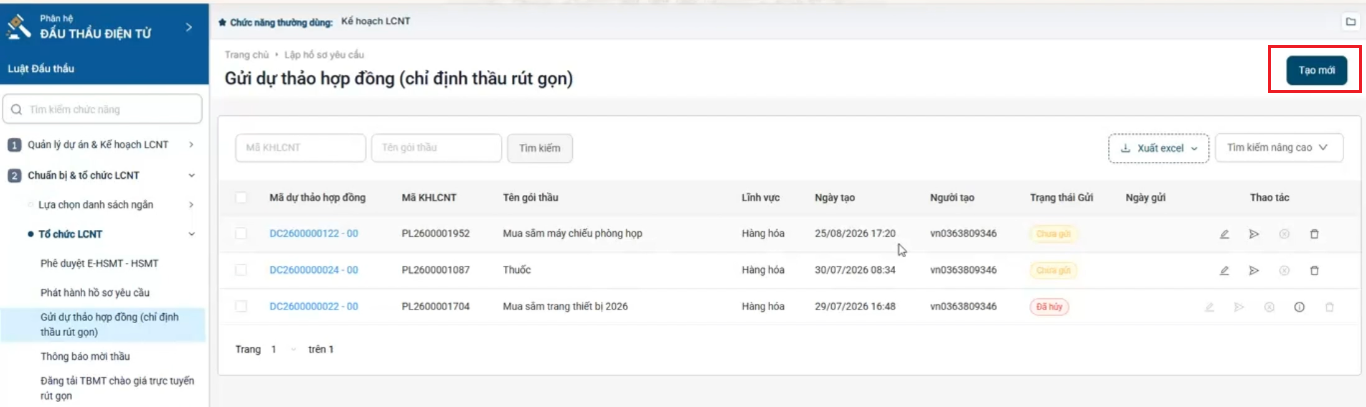
Task: Click the Trạng thái Gửi column header
Action: [1061, 198]
